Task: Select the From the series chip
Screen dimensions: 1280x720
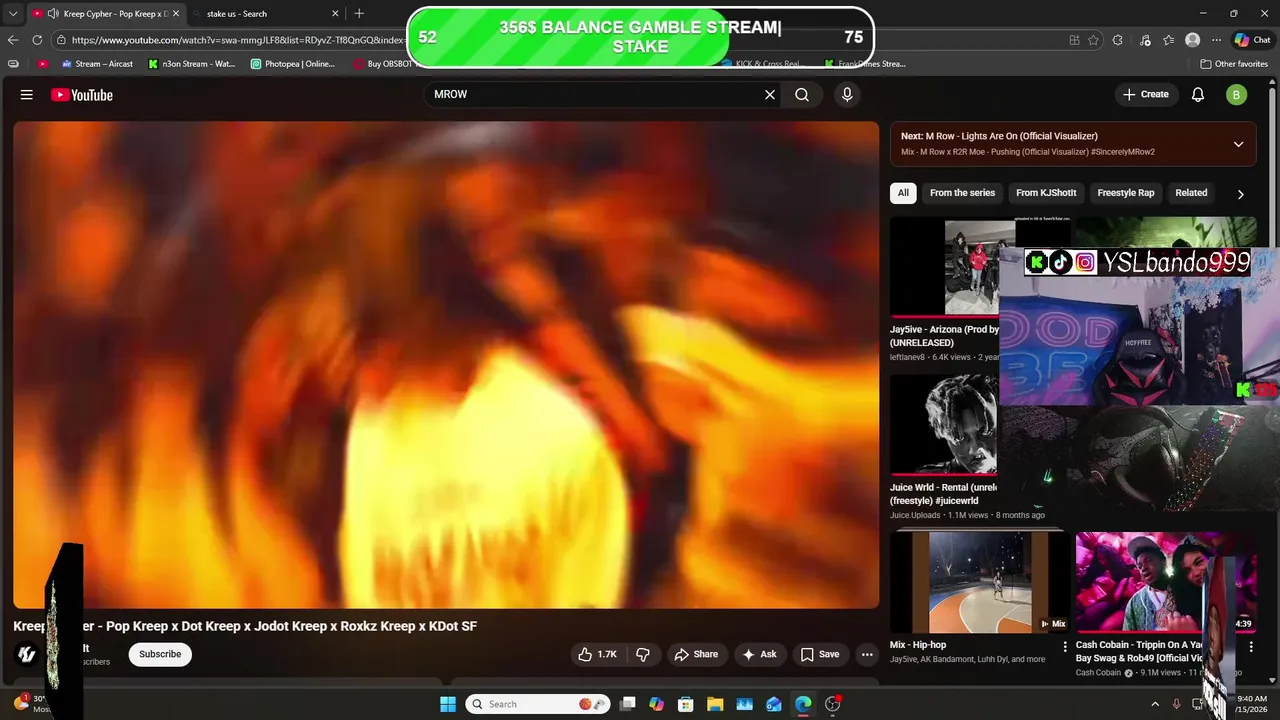Action: (x=962, y=193)
